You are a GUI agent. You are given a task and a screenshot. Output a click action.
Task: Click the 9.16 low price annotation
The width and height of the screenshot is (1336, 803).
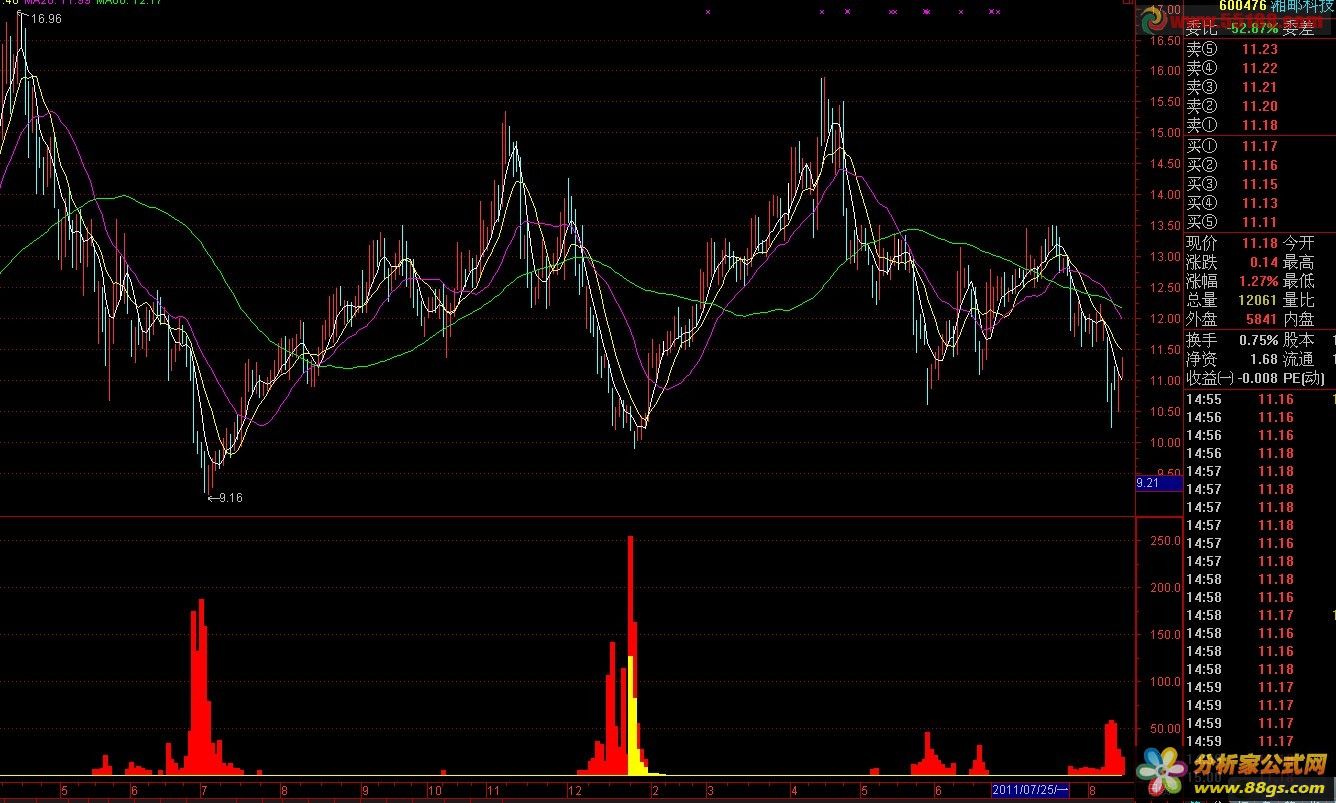pos(230,497)
